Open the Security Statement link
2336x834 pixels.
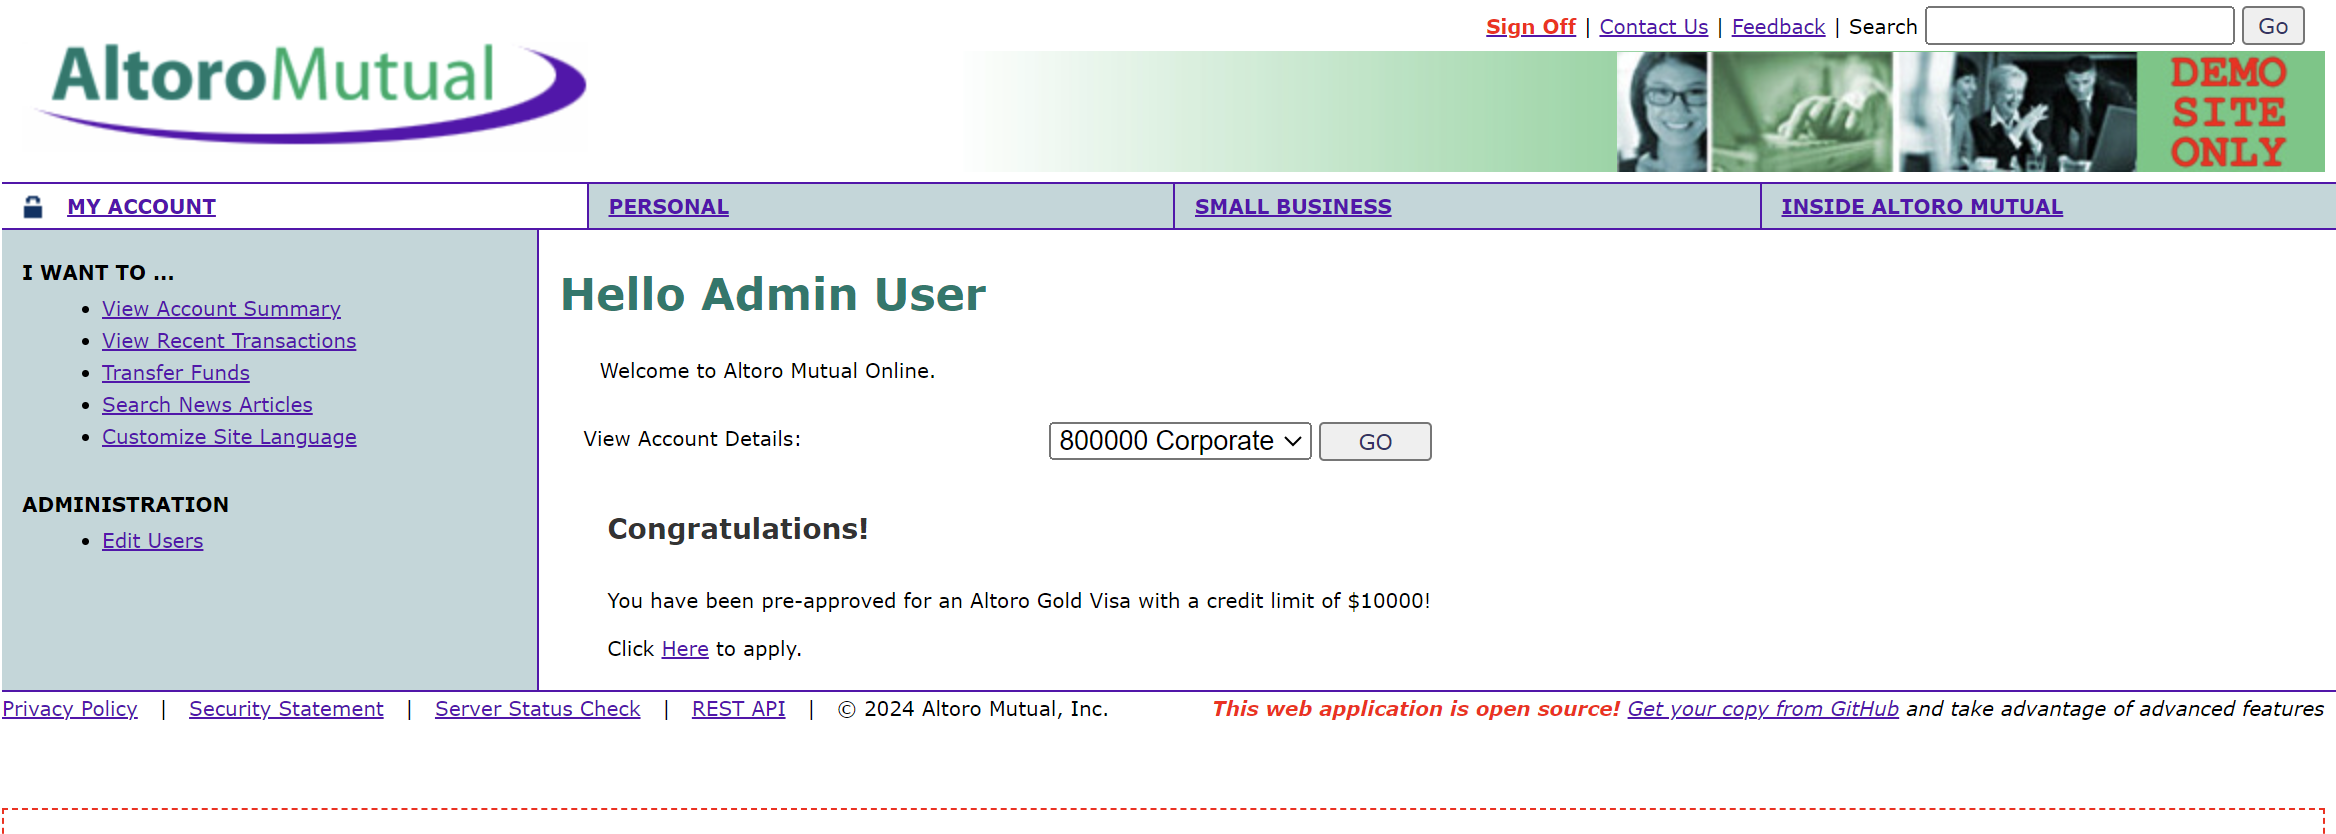[x=286, y=709]
